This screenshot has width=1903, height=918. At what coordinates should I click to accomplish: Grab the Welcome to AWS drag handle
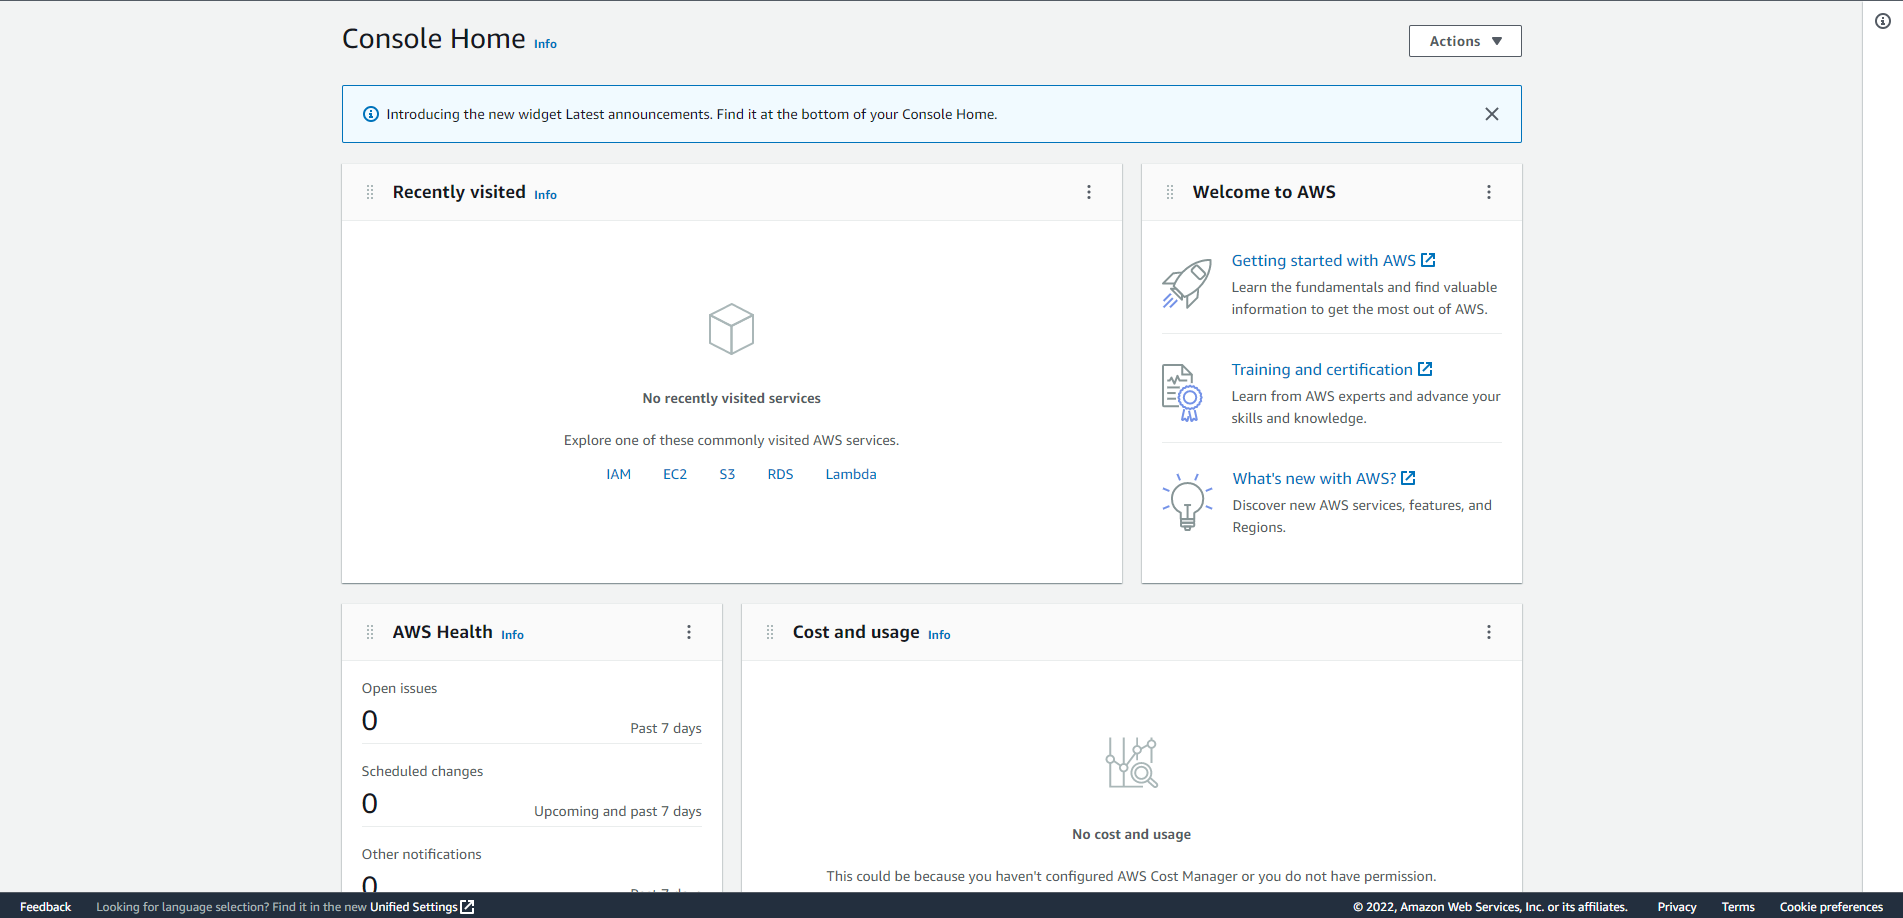coord(1170,192)
